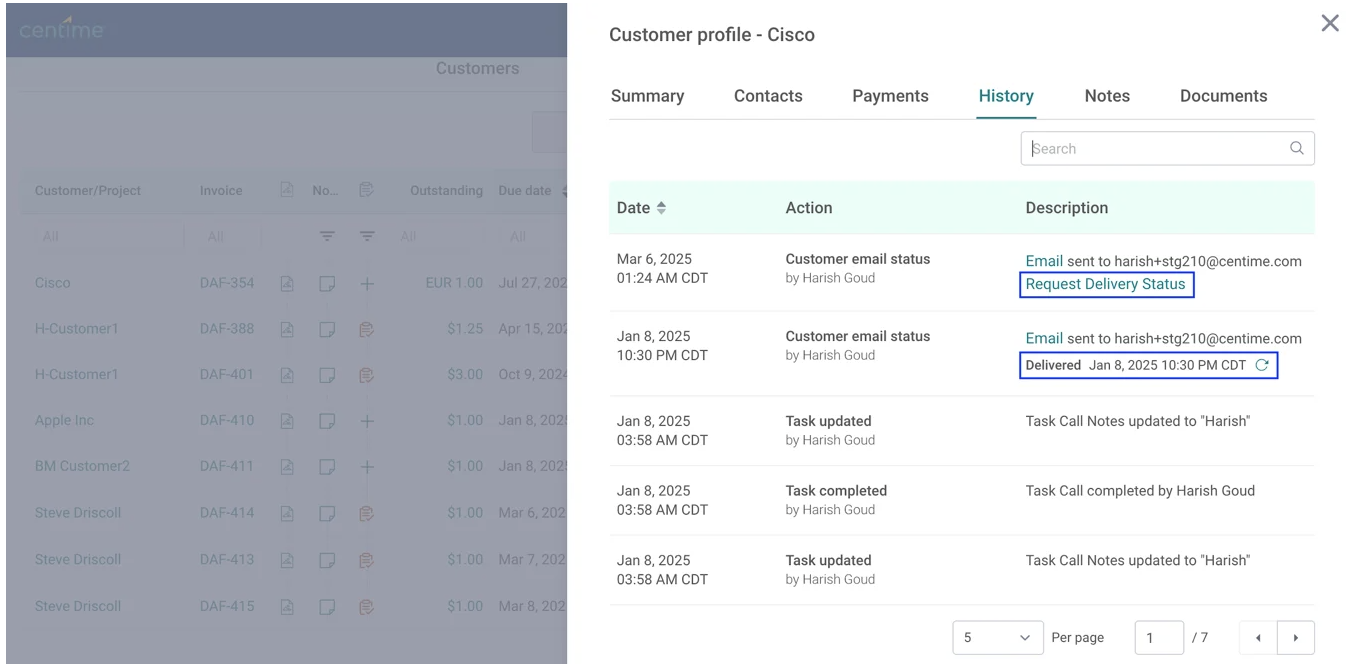Viewport: 1356px width, 668px height.
Task: Open the Email link in Mar 6 row
Action: (1044, 261)
